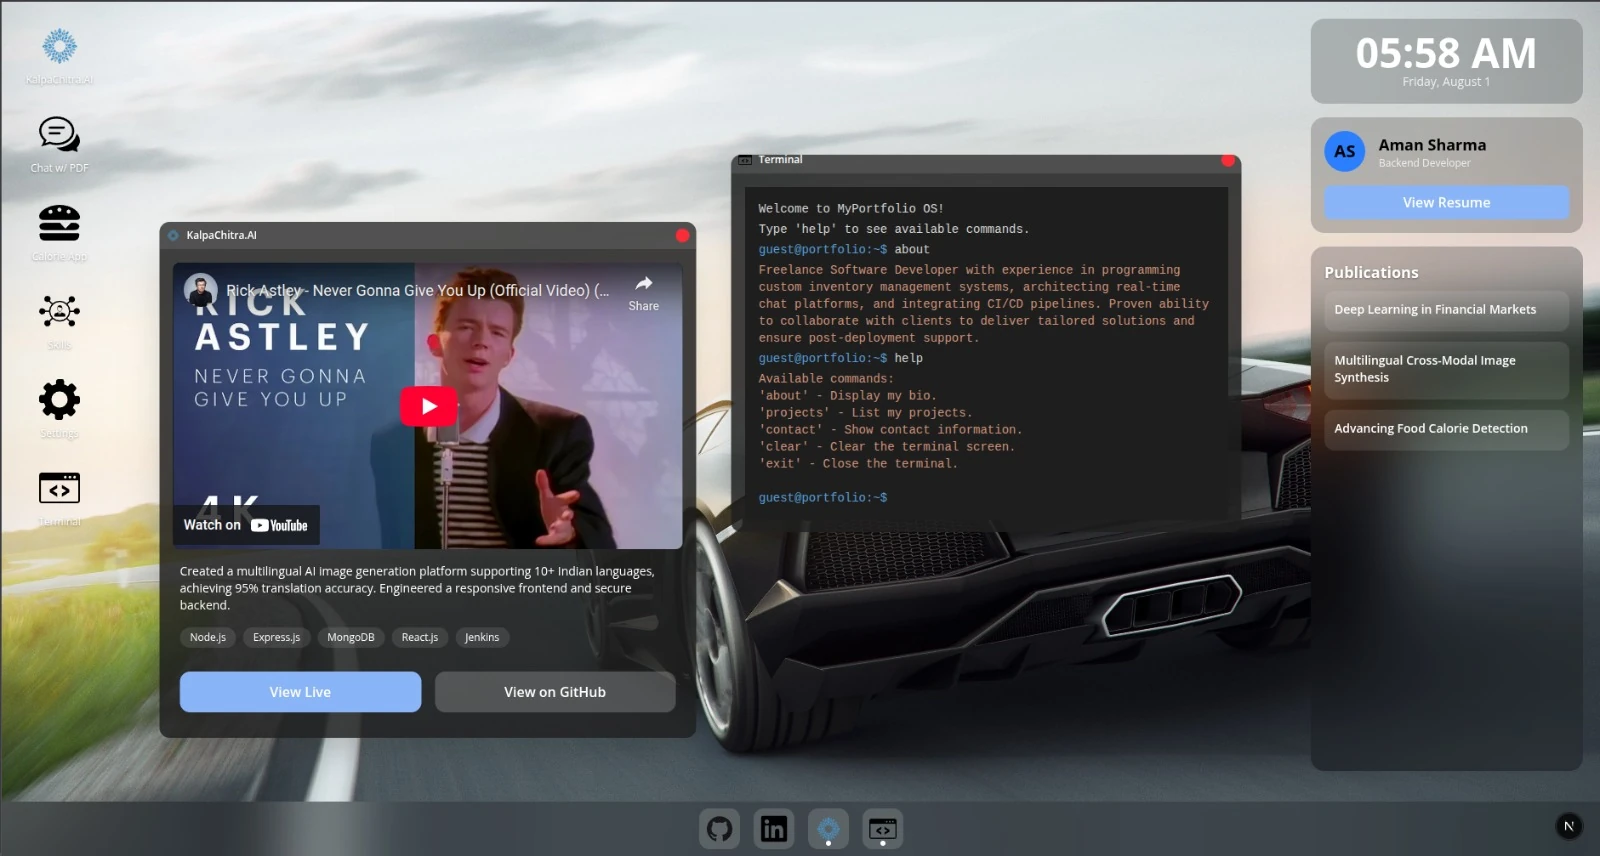Click the video title Never Gonna Give You Up
The height and width of the screenshot is (856, 1600).
[417, 290]
